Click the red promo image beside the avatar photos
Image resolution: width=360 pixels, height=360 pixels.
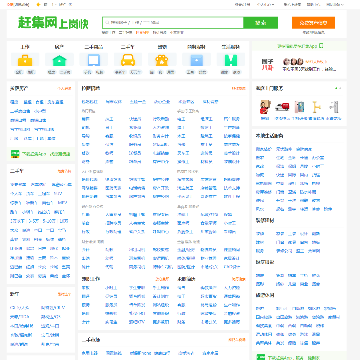pyautogui.click(x=267, y=64)
